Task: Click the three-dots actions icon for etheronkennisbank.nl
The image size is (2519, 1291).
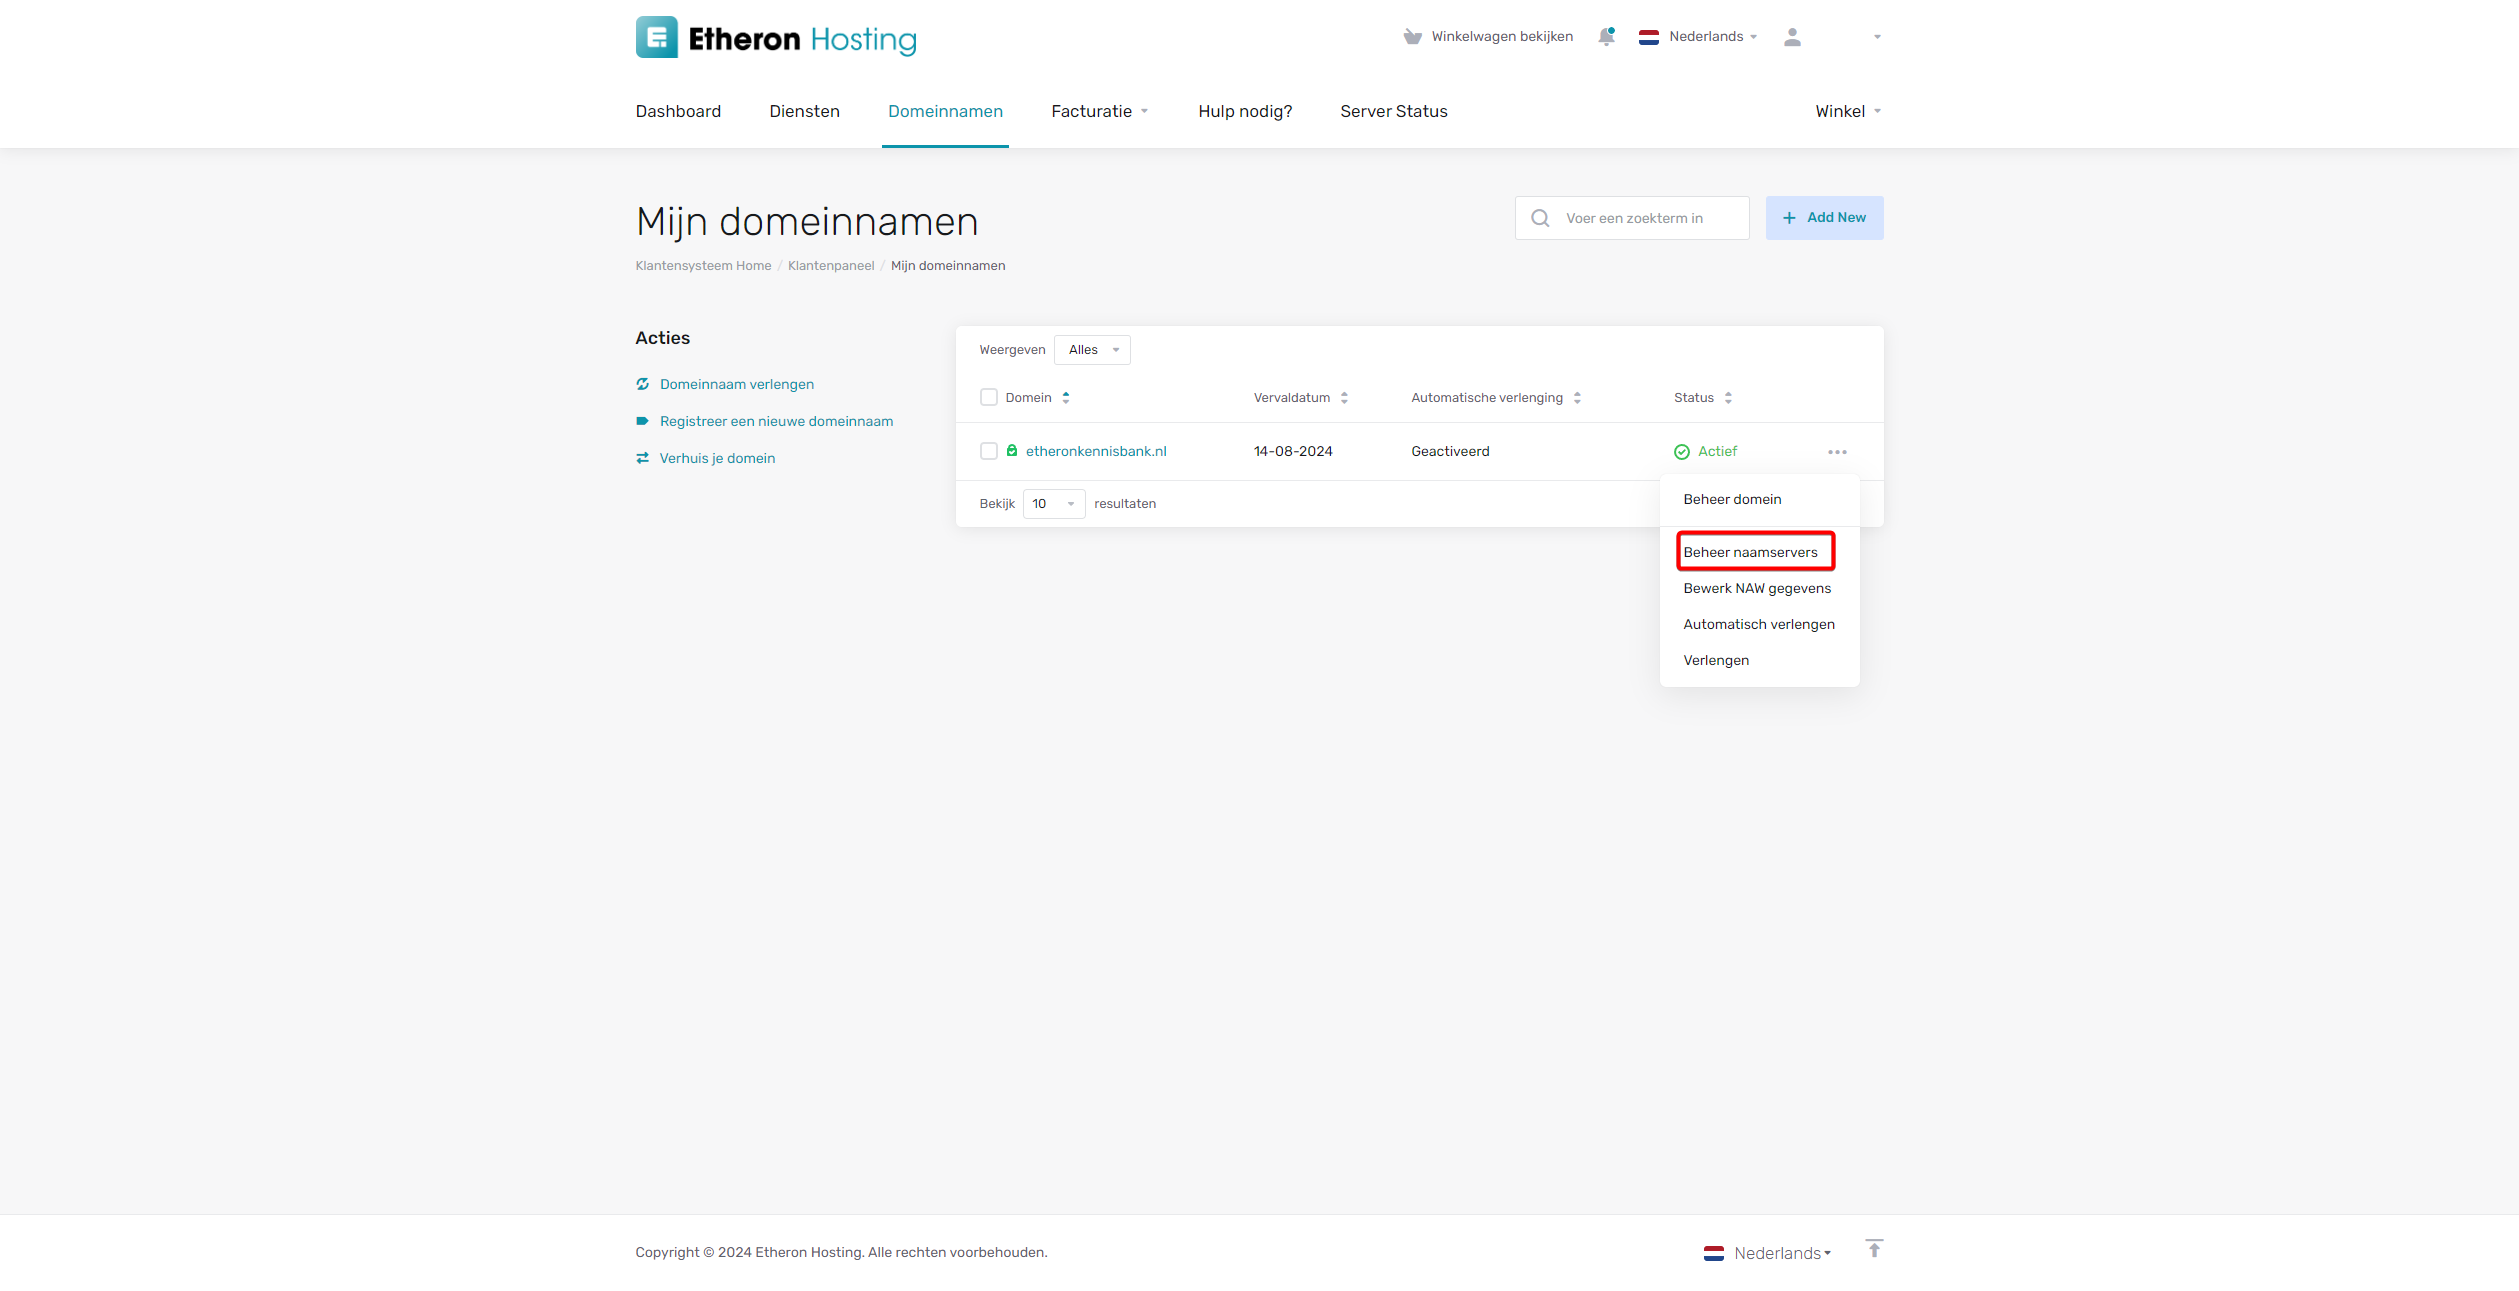Action: click(x=1837, y=452)
